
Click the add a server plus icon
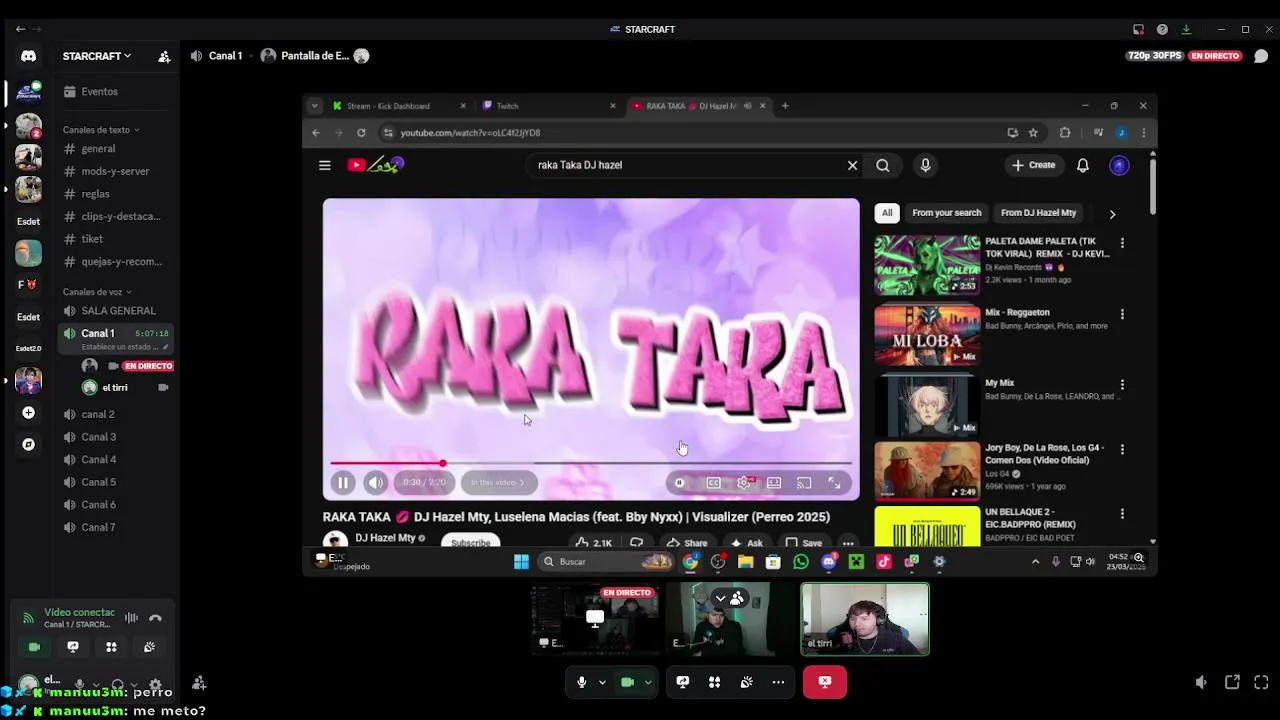tap(28, 412)
